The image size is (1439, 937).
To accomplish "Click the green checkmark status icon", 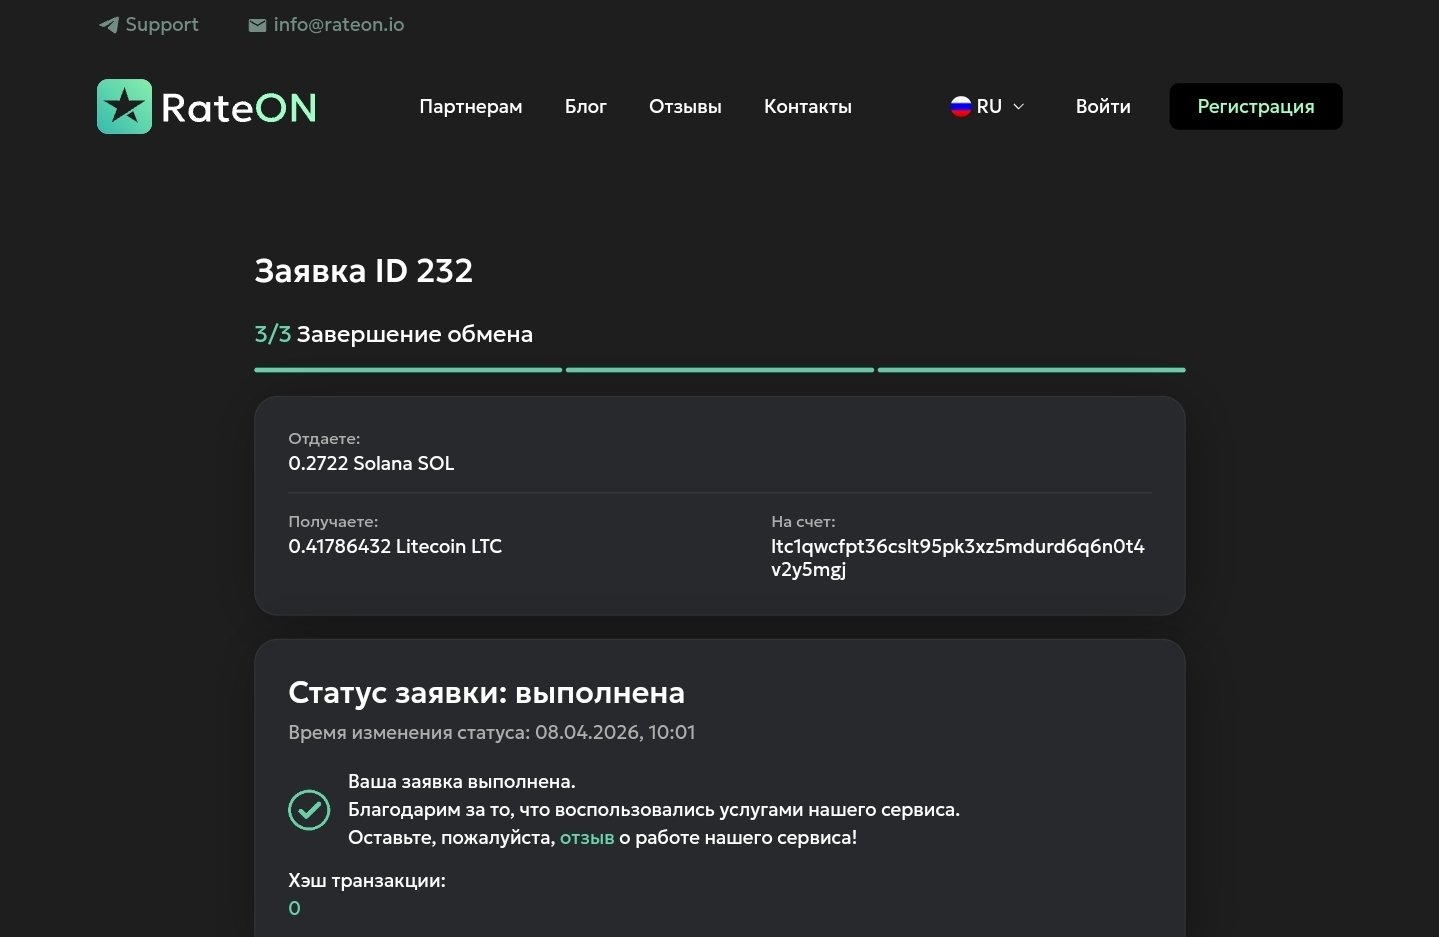I will (x=309, y=810).
